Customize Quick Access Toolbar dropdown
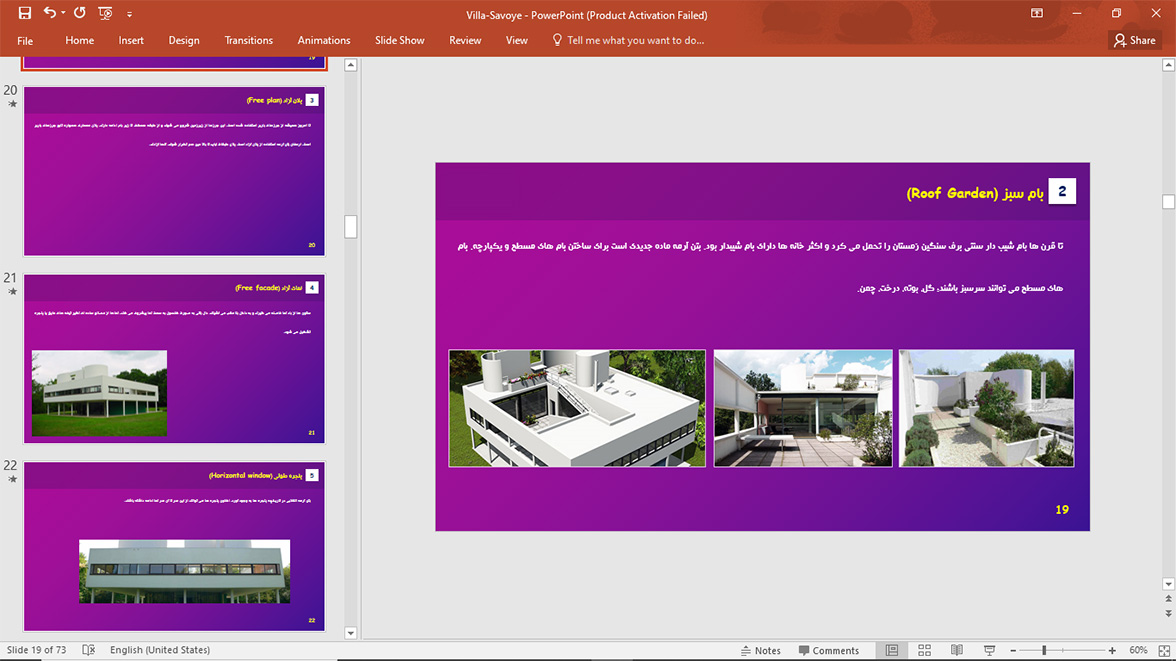Screen dimensions: 1176x661 pyautogui.click(x=129, y=14)
